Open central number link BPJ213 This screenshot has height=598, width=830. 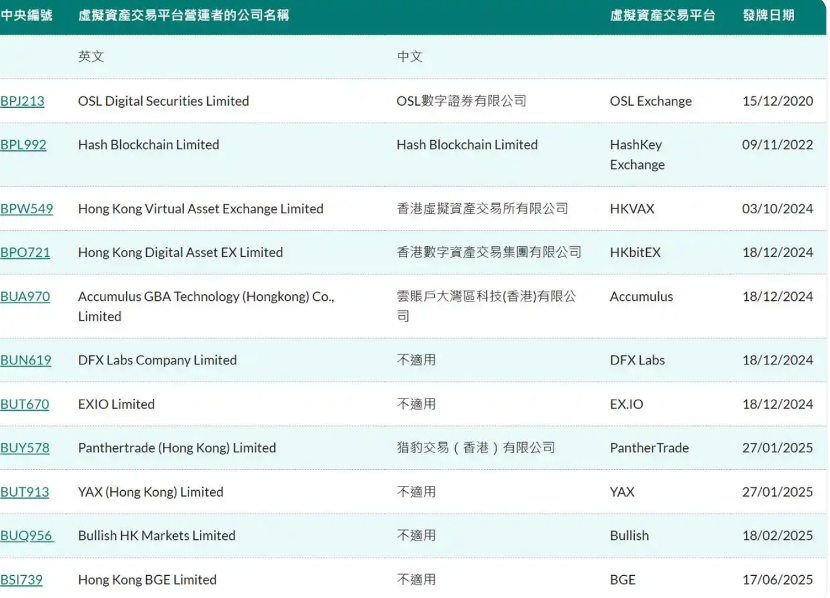(22, 101)
